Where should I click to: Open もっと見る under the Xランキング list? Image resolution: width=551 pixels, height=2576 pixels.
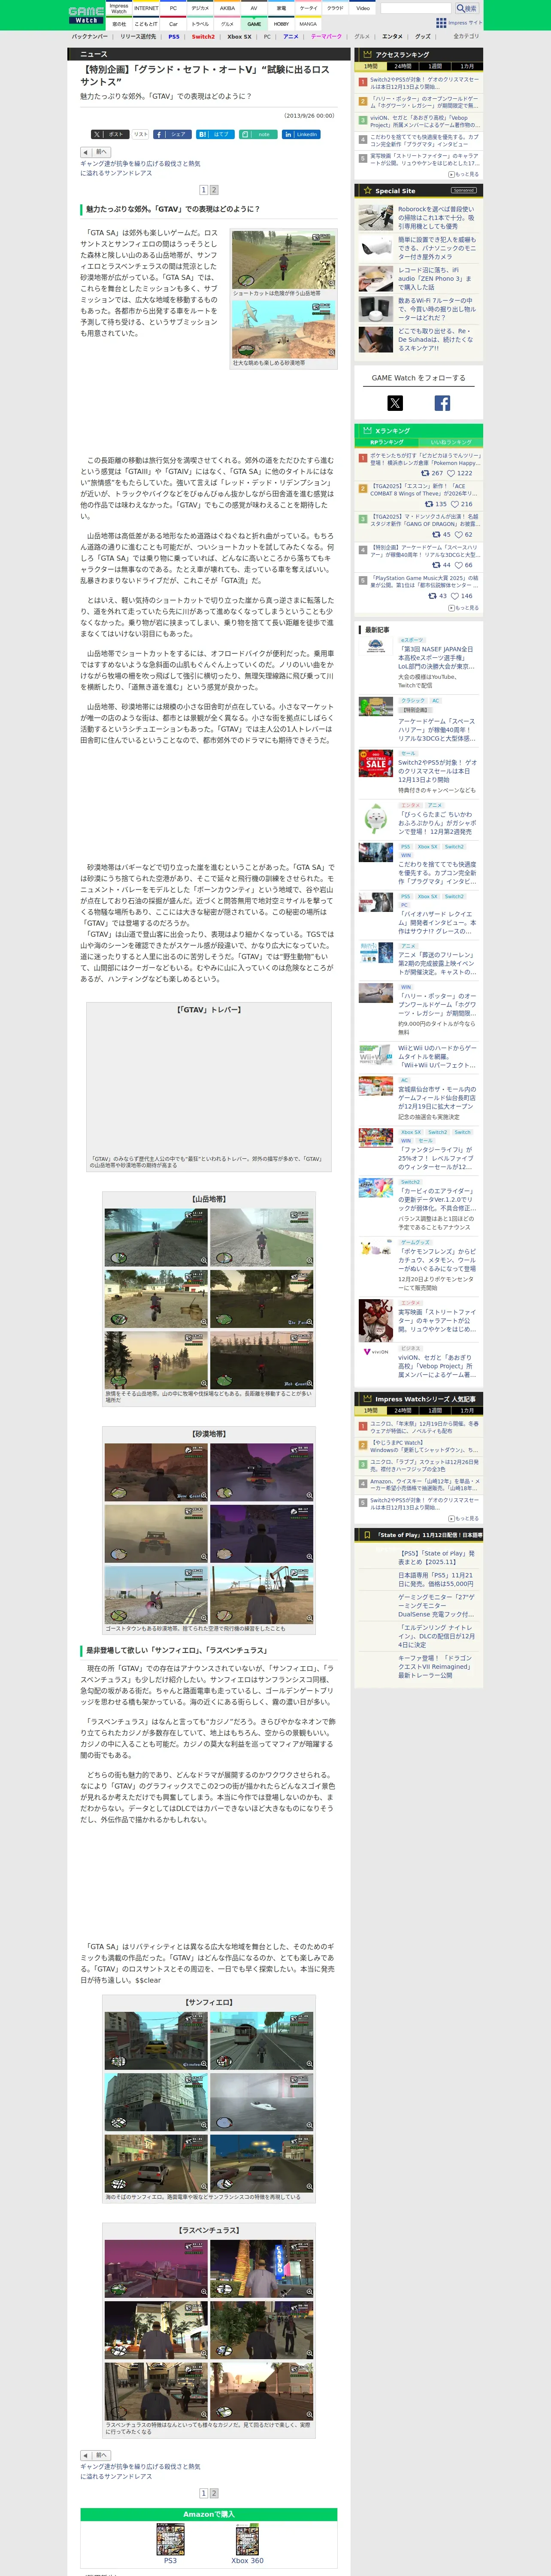tap(464, 607)
